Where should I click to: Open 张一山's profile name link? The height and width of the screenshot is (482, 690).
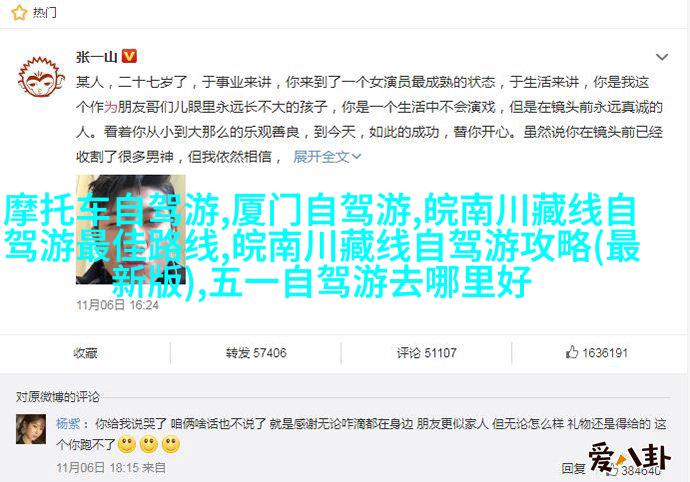[x=96, y=57]
